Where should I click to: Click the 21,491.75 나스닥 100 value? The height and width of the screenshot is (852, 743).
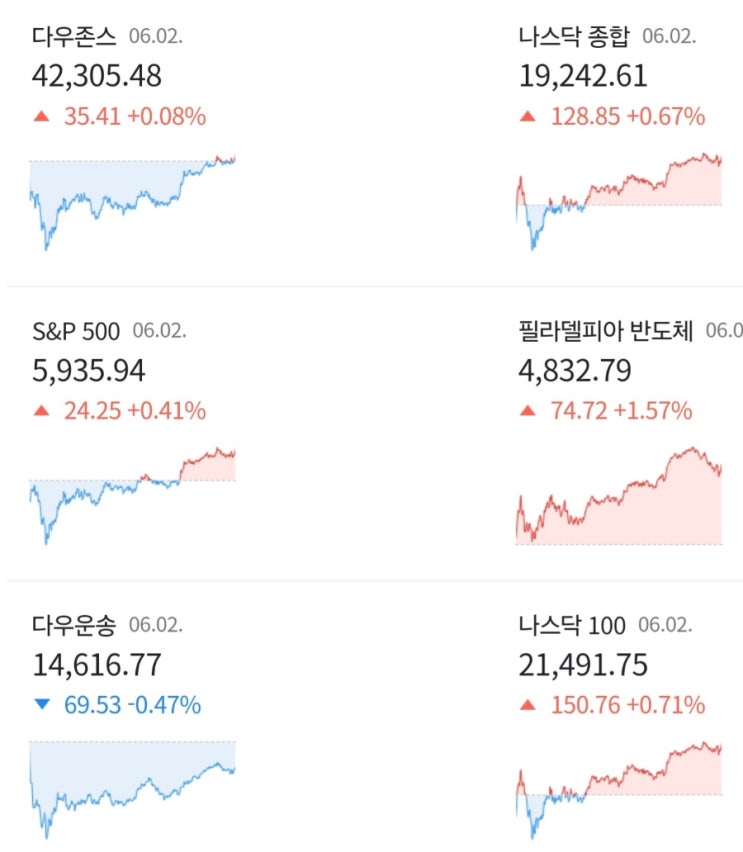[583, 665]
